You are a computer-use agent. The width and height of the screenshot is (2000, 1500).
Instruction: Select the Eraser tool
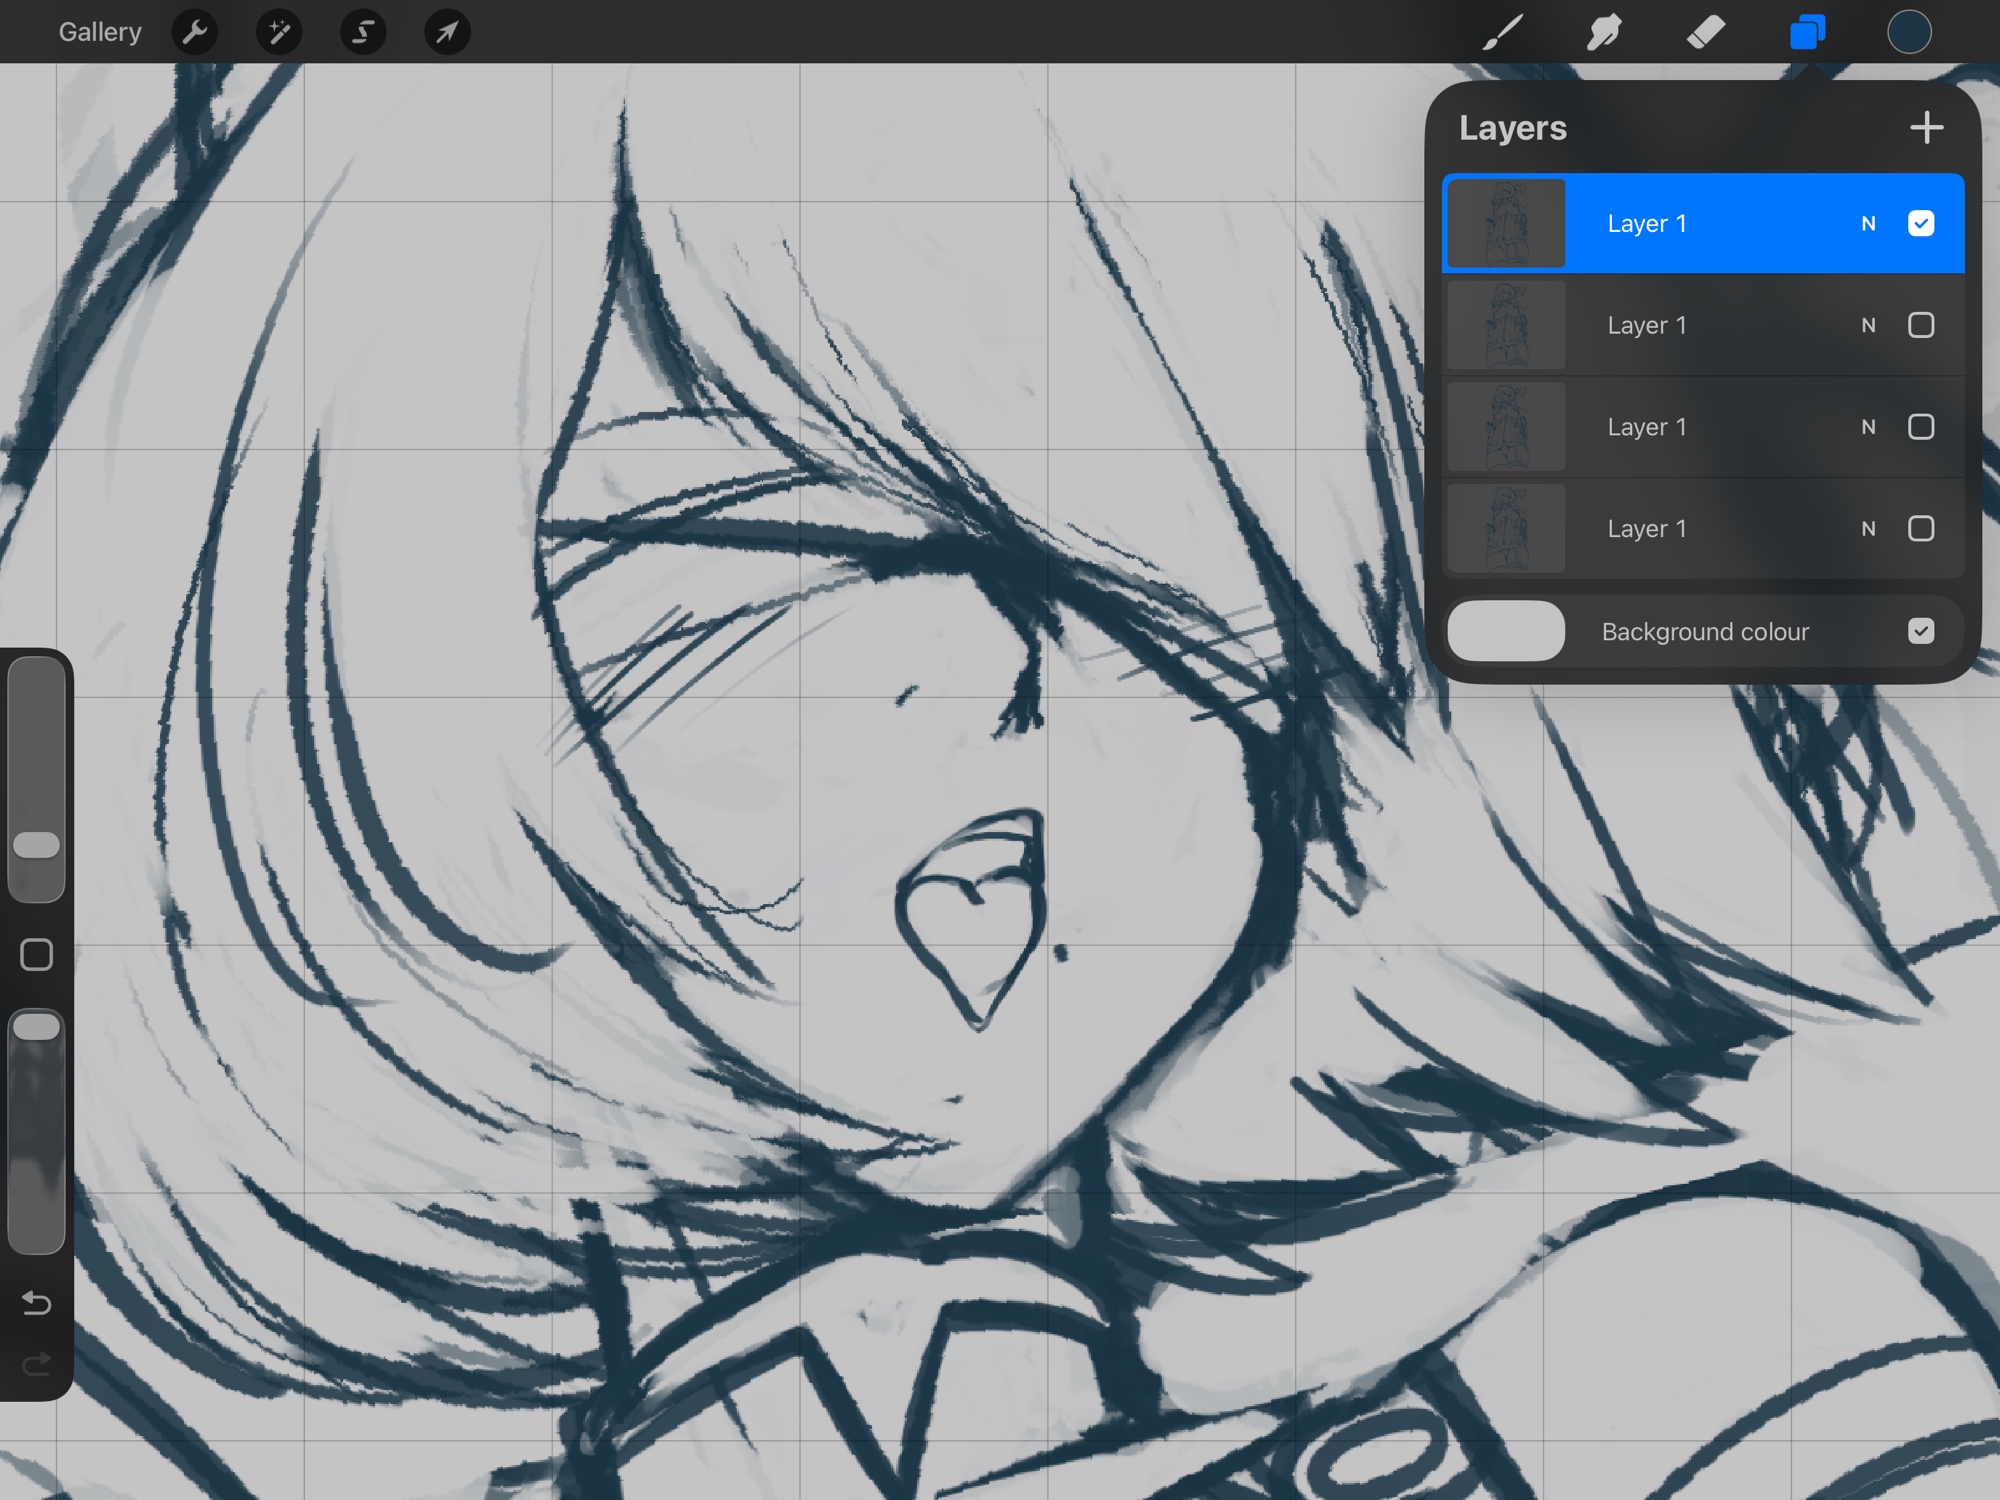click(x=1706, y=32)
